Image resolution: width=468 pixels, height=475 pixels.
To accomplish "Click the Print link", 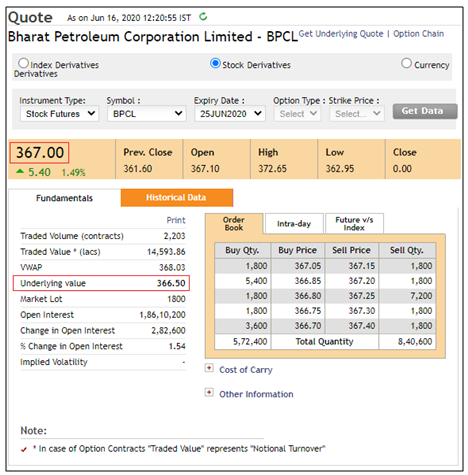I will point(176,220).
